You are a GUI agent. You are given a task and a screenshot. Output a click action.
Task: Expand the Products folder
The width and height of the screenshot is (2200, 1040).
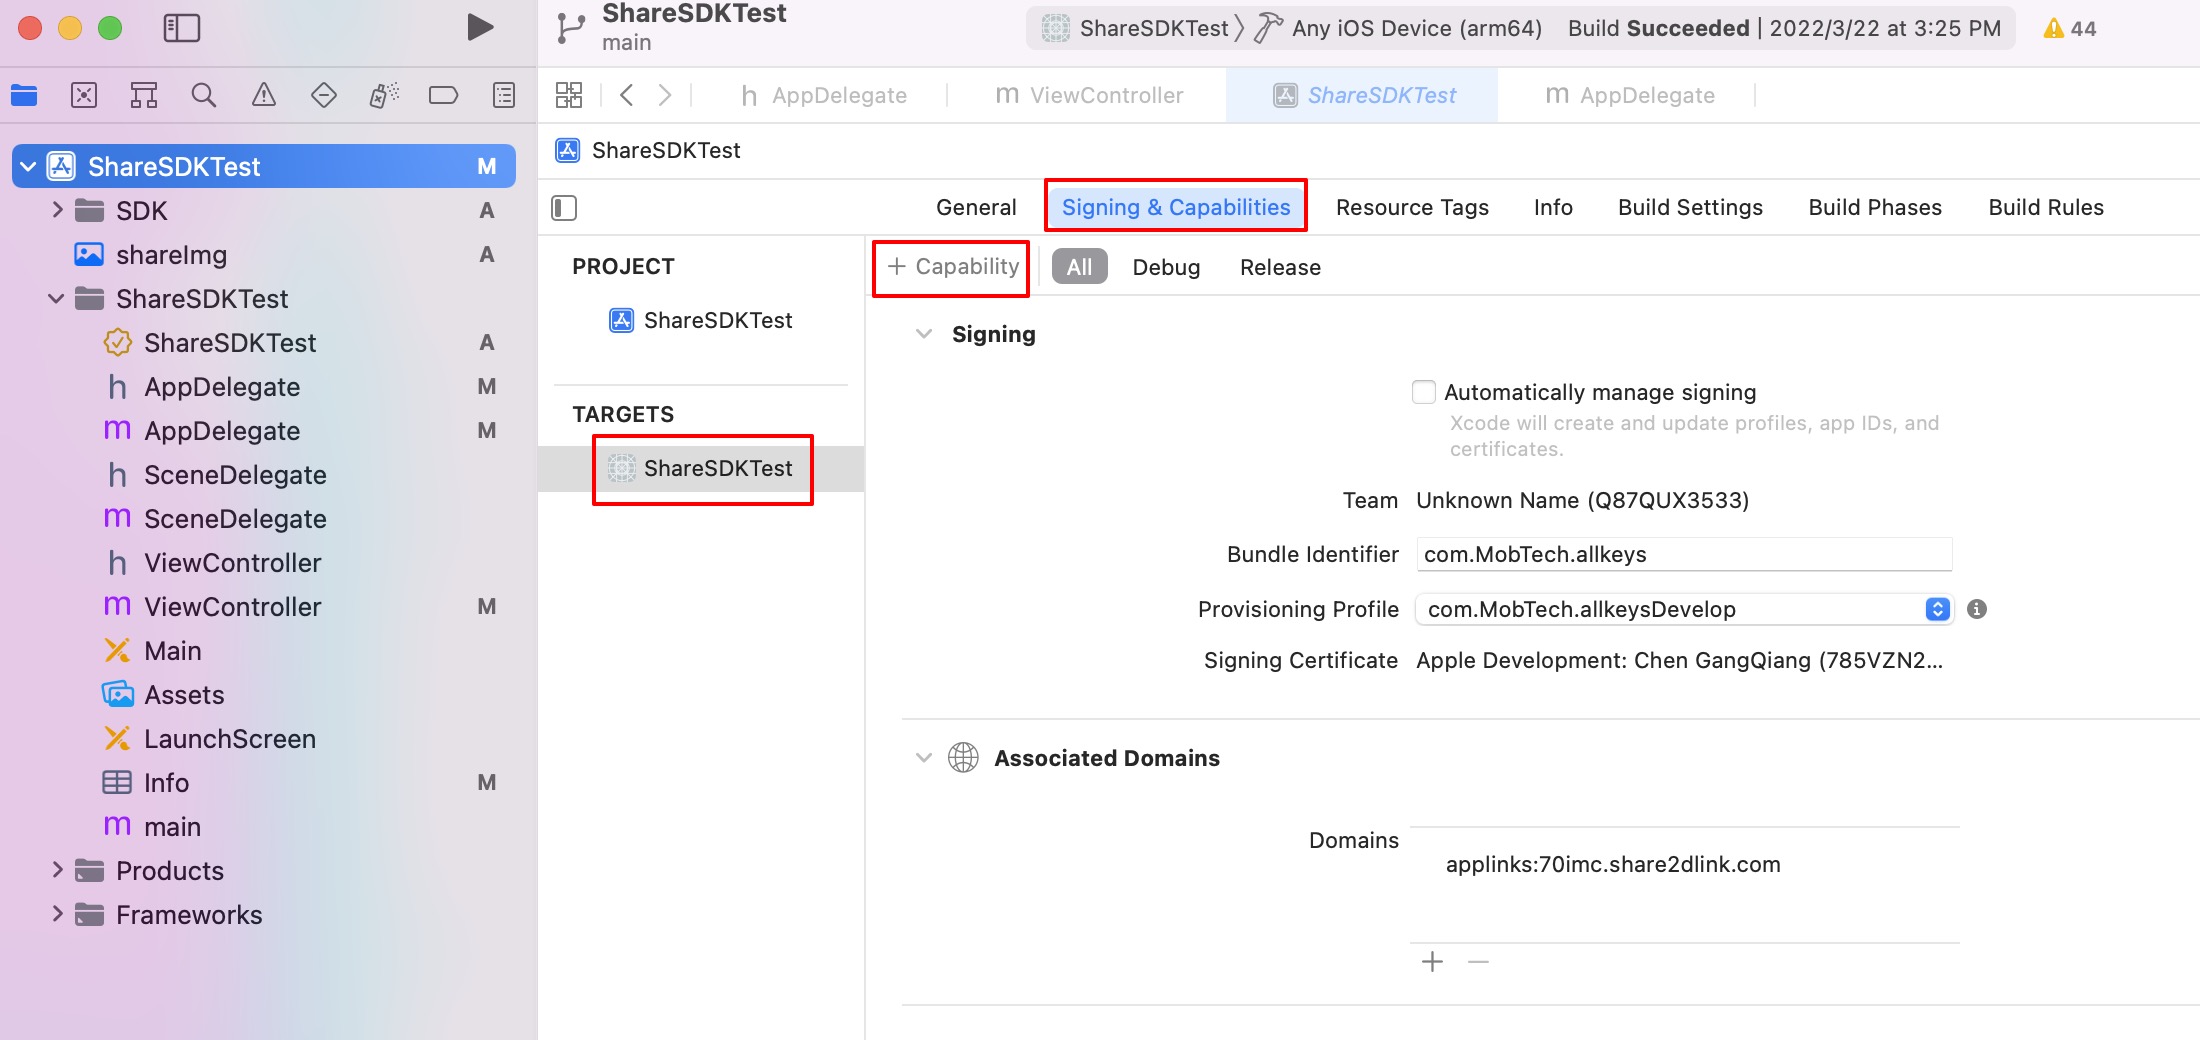pos(57,870)
